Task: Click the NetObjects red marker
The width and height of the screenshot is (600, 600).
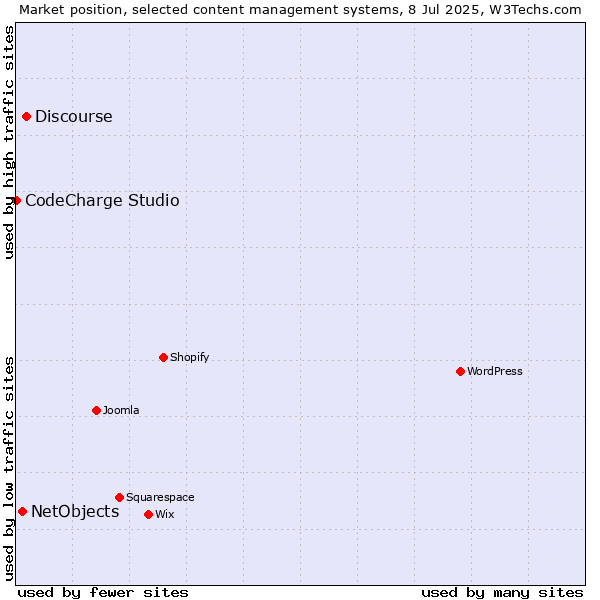Action: (23, 511)
